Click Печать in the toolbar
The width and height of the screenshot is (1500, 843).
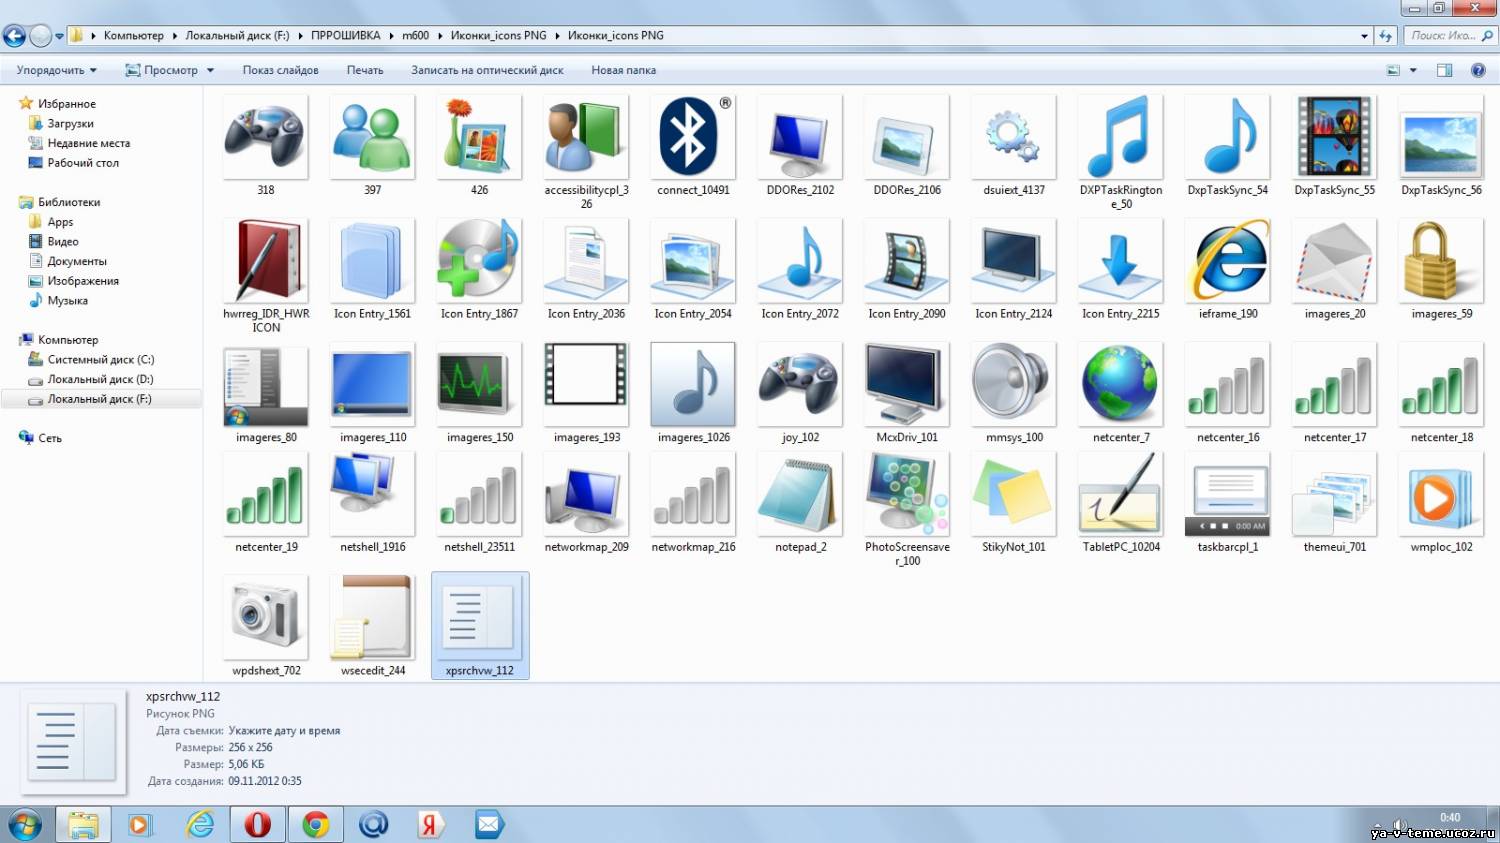click(x=365, y=70)
